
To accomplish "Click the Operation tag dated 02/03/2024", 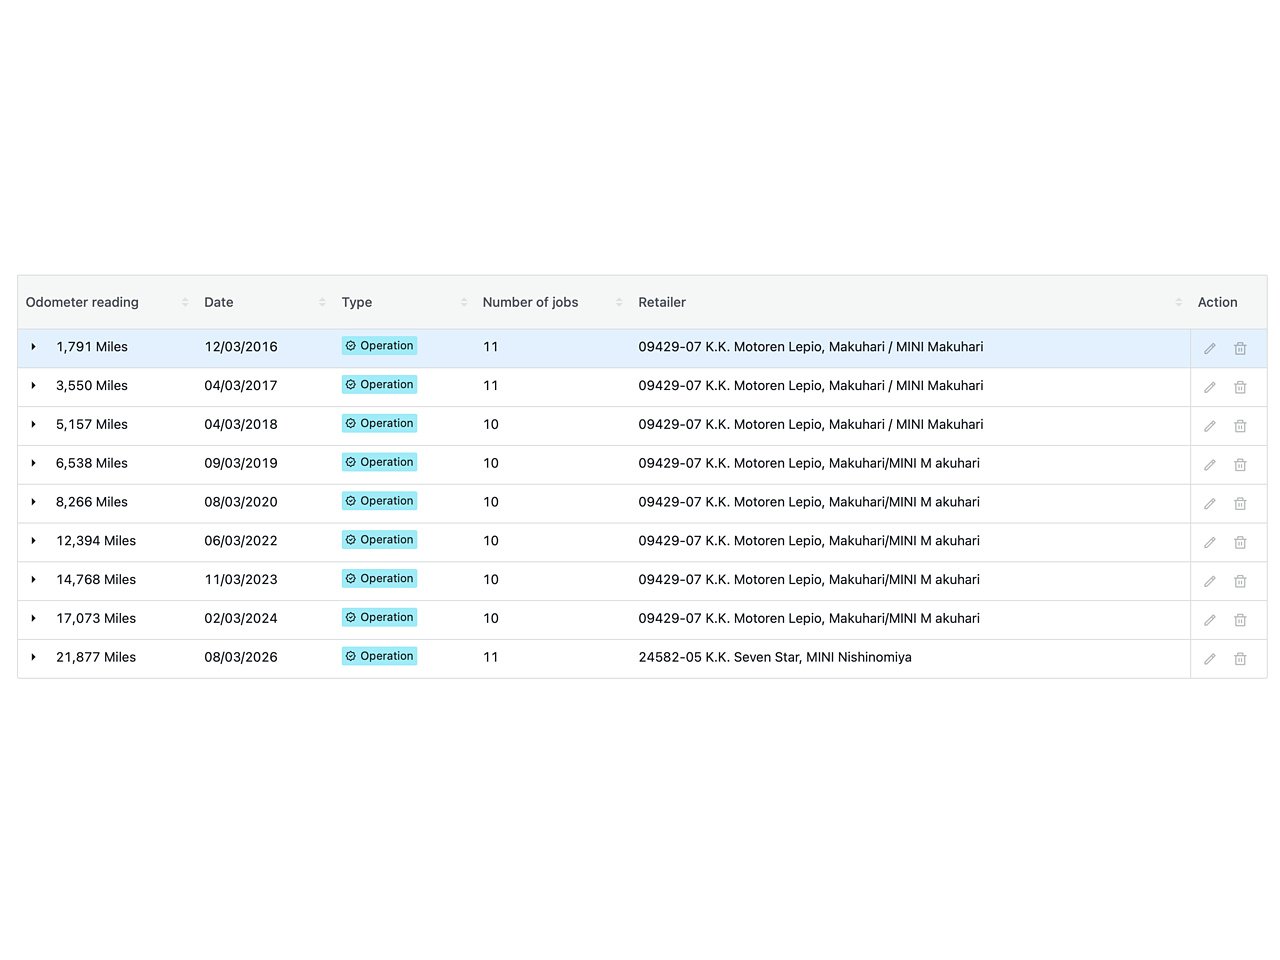I will 379,617.
